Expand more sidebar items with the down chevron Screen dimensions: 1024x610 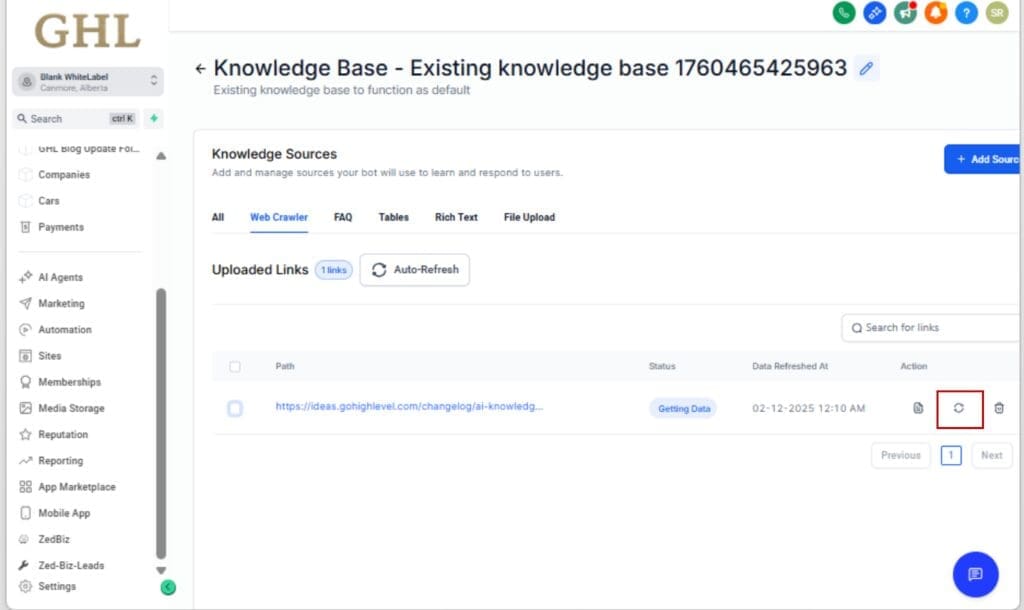[x=162, y=569]
